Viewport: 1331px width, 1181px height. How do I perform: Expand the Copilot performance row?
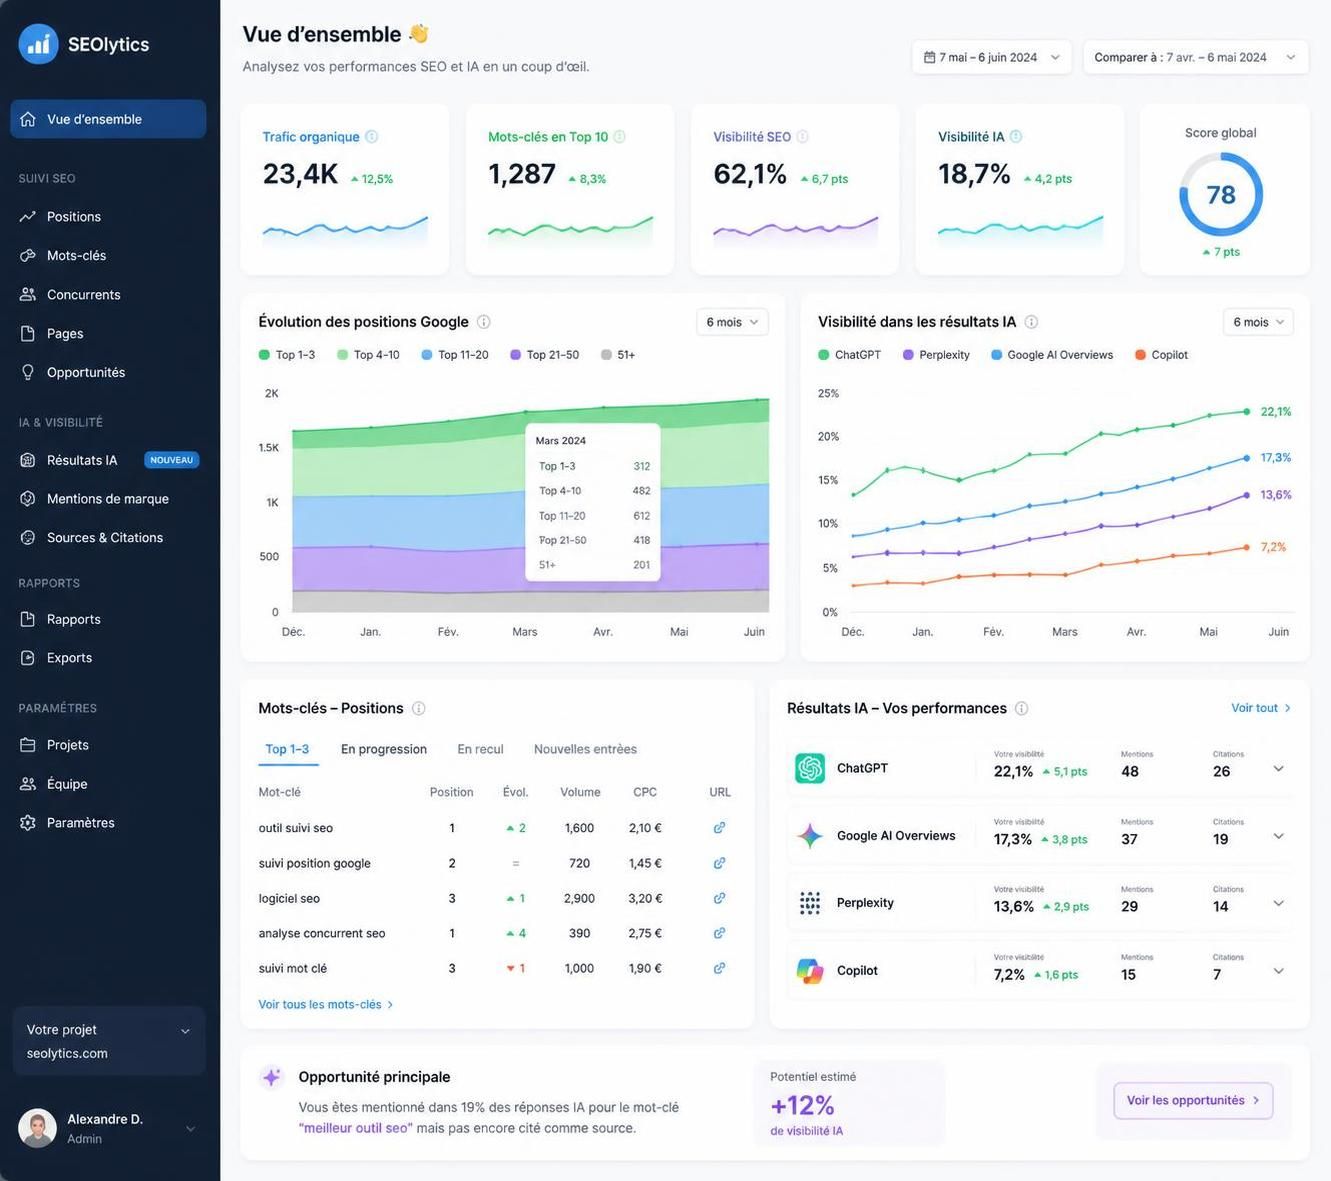pyautogui.click(x=1278, y=971)
